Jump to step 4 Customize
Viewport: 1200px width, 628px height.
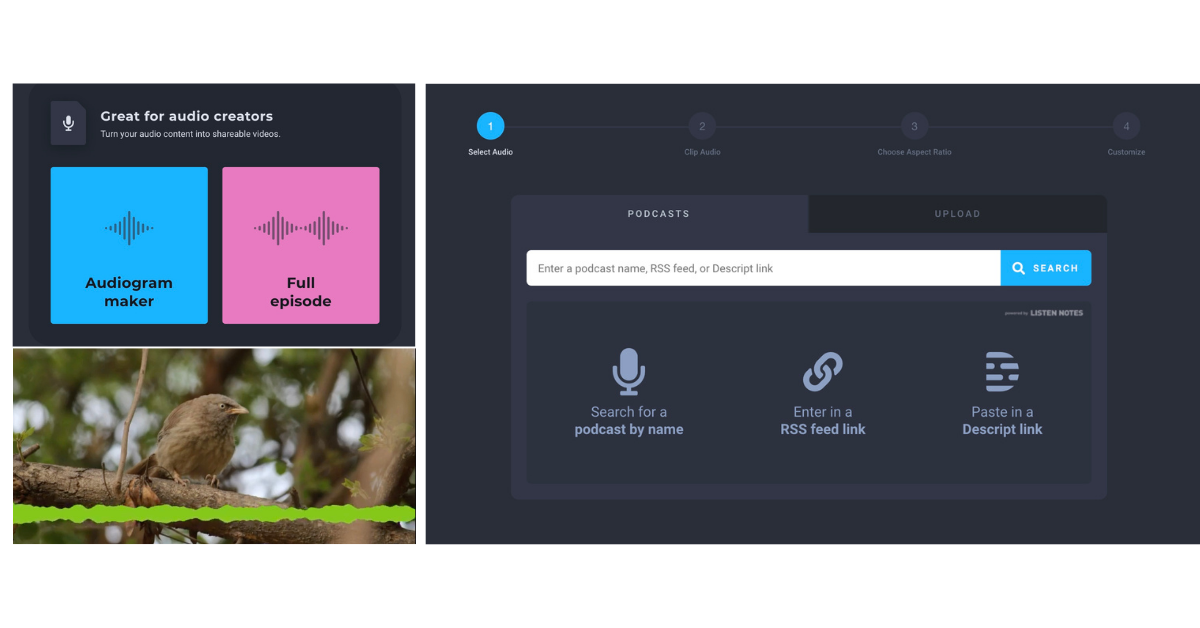click(1126, 126)
